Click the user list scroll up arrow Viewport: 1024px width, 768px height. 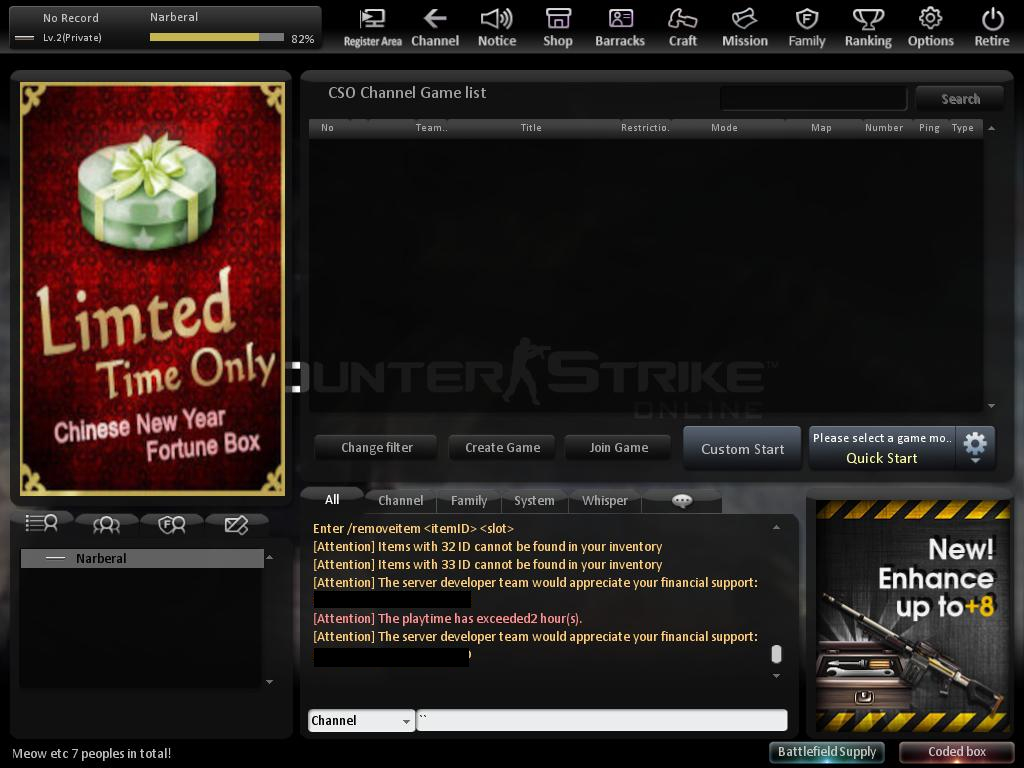click(x=269, y=558)
